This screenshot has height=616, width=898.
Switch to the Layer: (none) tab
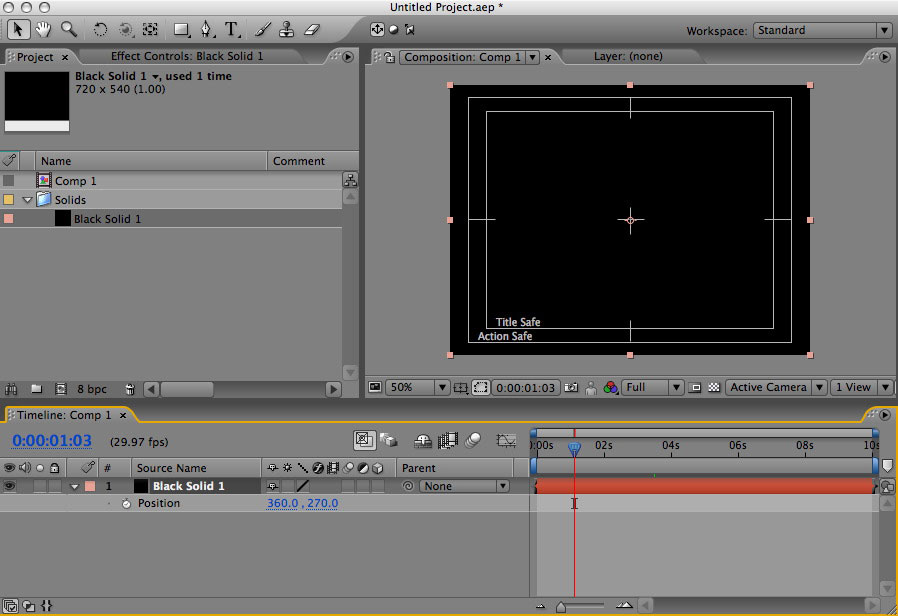(x=627, y=57)
